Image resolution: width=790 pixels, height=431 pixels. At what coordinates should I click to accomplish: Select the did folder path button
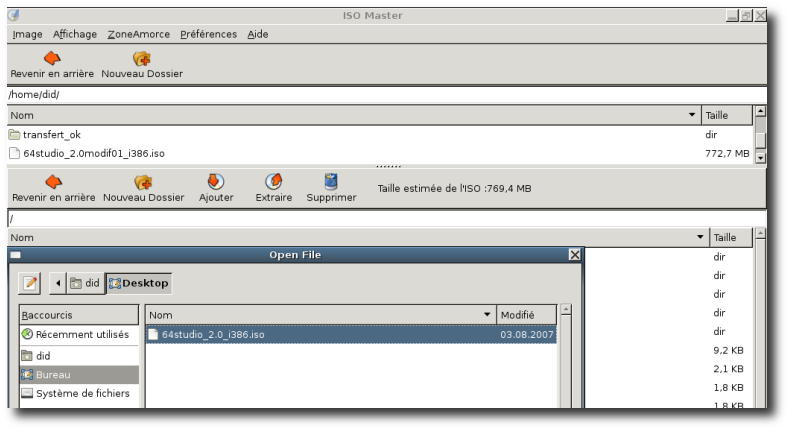(85, 283)
